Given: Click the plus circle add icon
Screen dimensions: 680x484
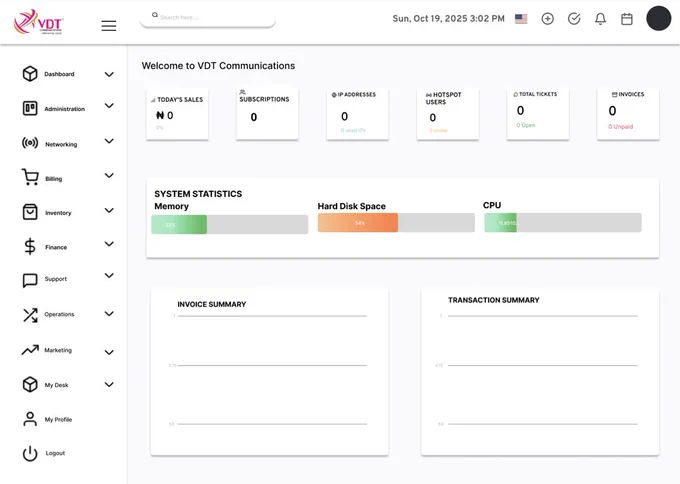Looking at the screenshot, I should (x=548, y=19).
